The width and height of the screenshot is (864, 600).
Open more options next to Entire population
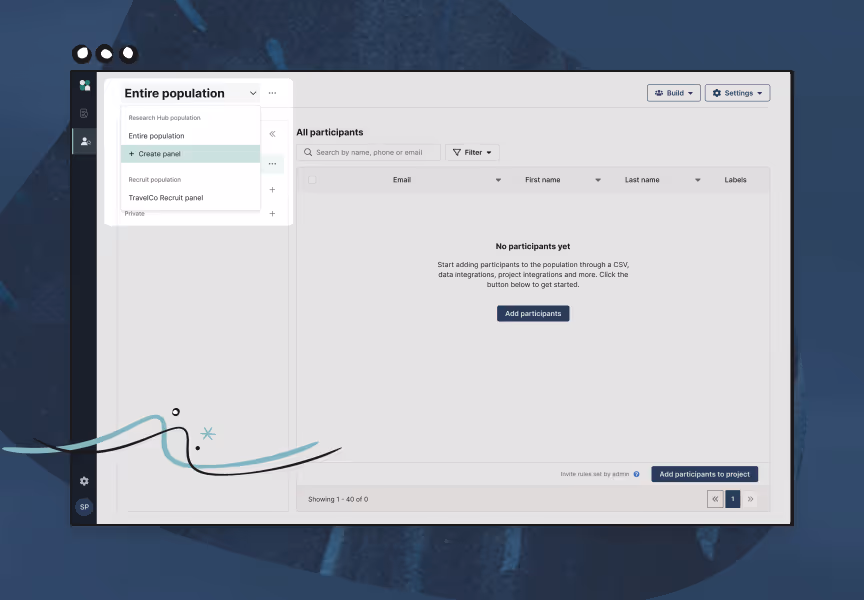[272, 93]
